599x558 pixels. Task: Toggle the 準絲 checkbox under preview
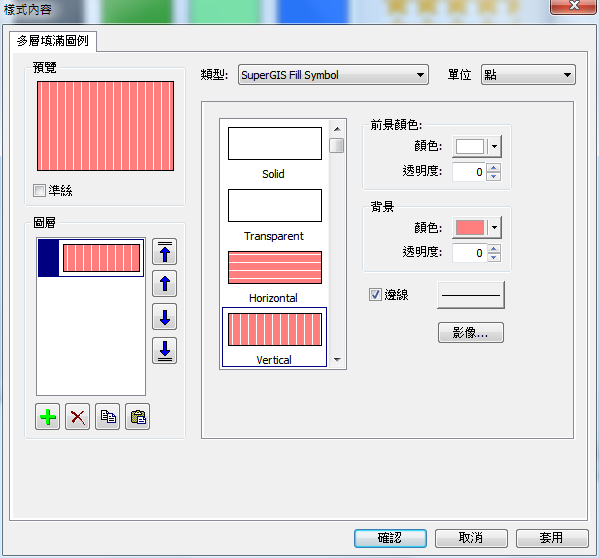(x=39, y=190)
